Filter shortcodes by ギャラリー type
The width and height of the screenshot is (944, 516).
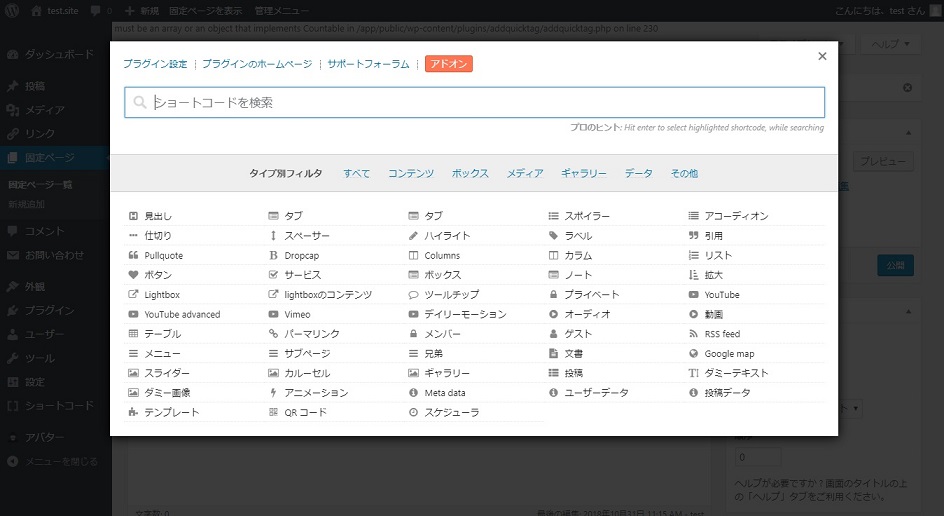click(x=584, y=174)
